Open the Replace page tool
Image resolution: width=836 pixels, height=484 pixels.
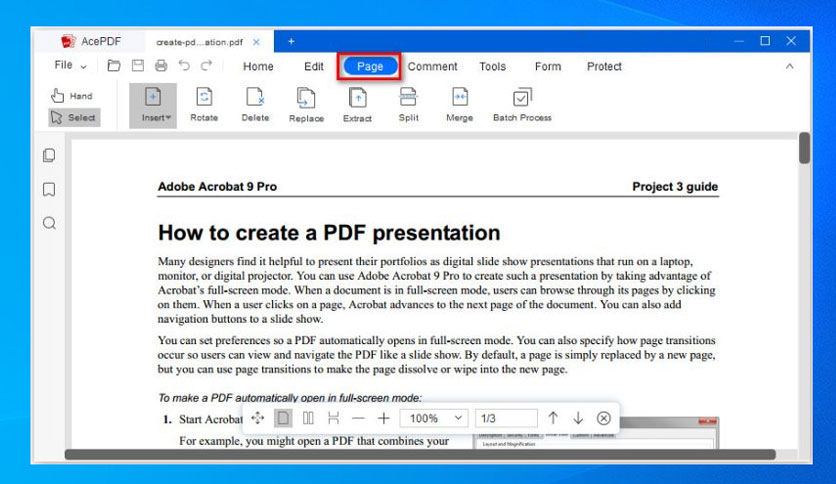tap(306, 105)
